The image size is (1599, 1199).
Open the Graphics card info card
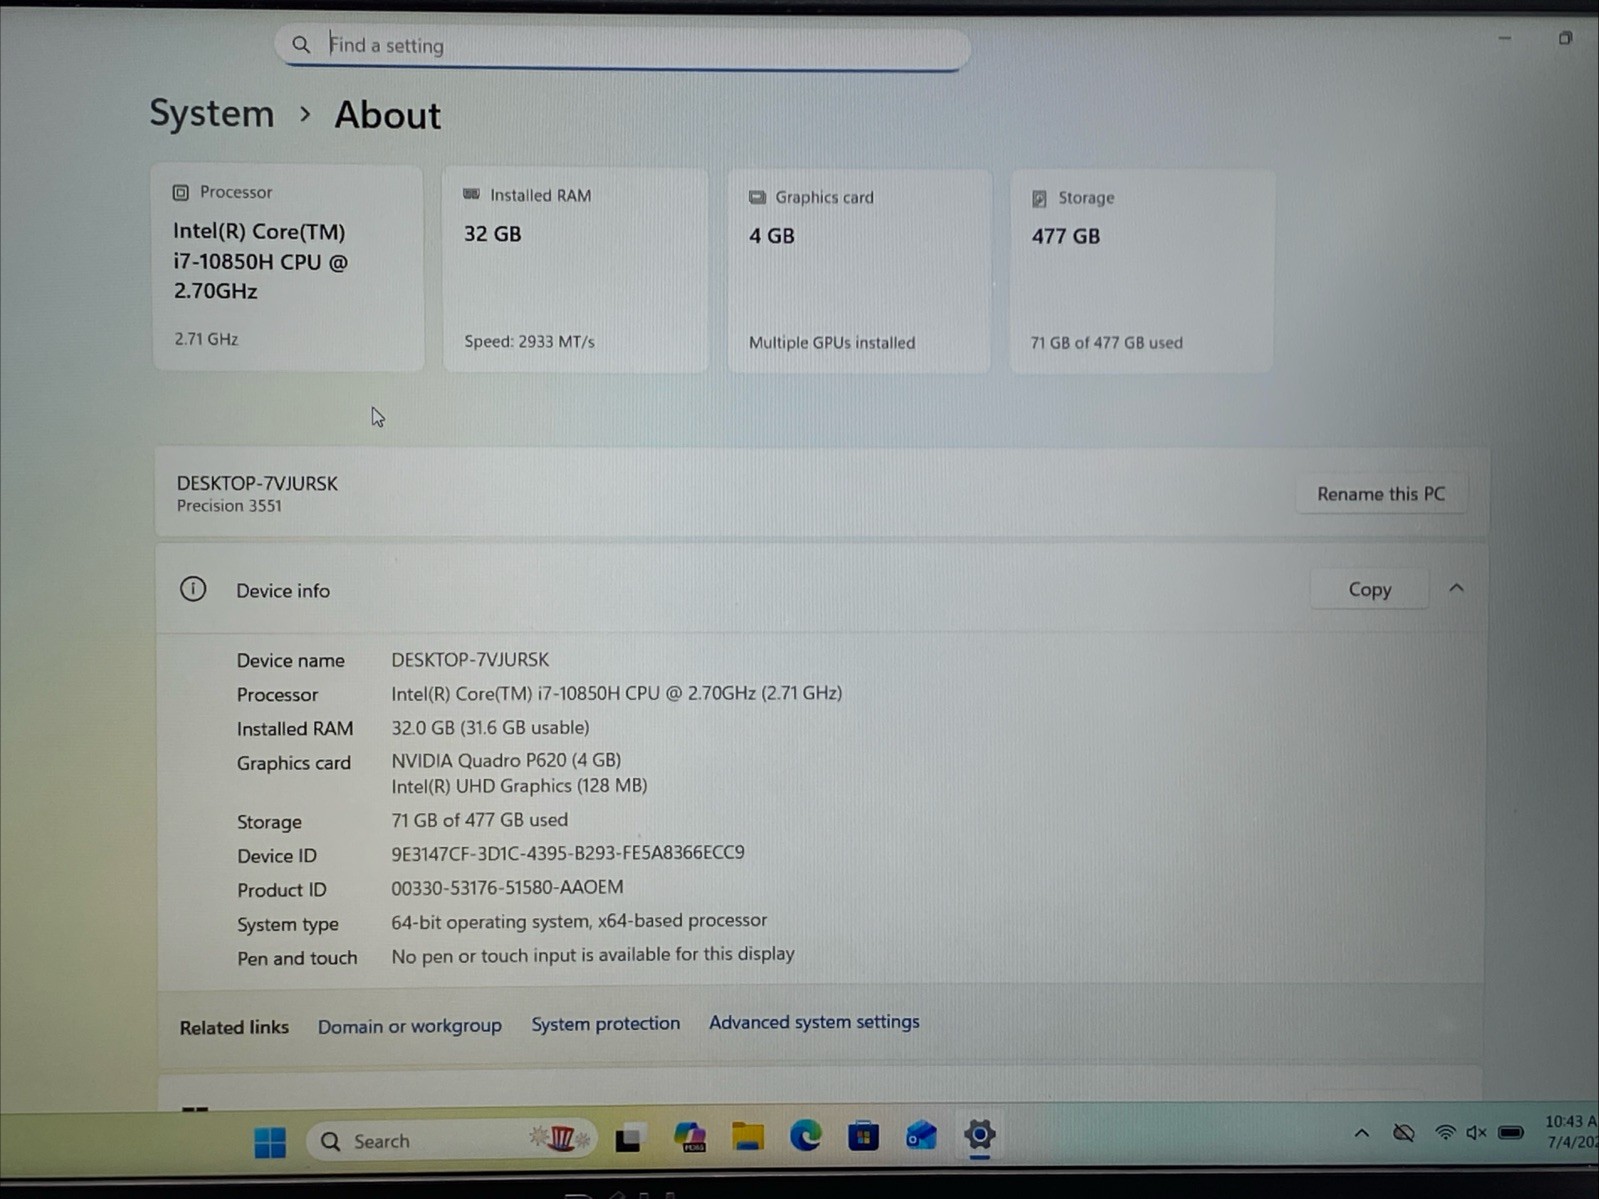click(859, 271)
